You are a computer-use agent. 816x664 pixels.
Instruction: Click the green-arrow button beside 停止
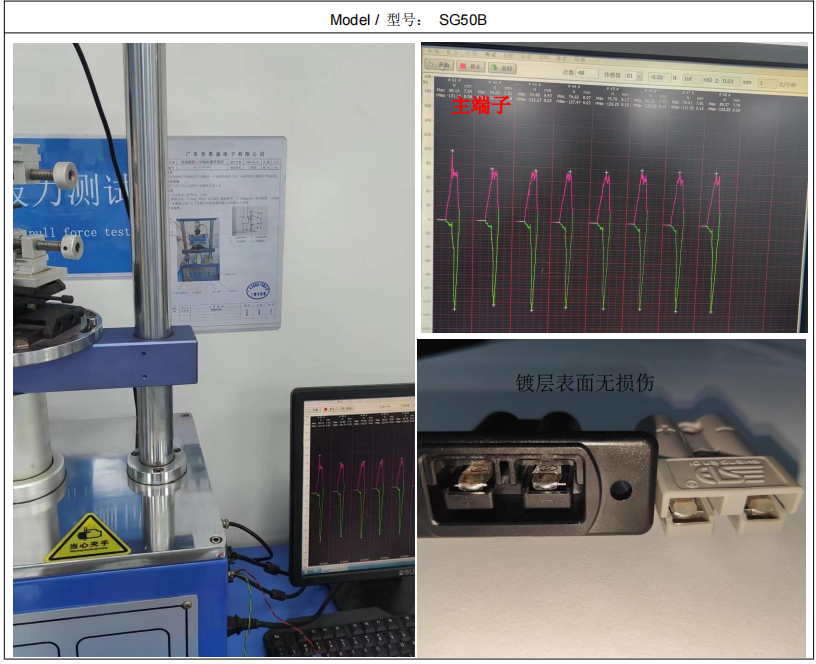[x=502, y=68]
